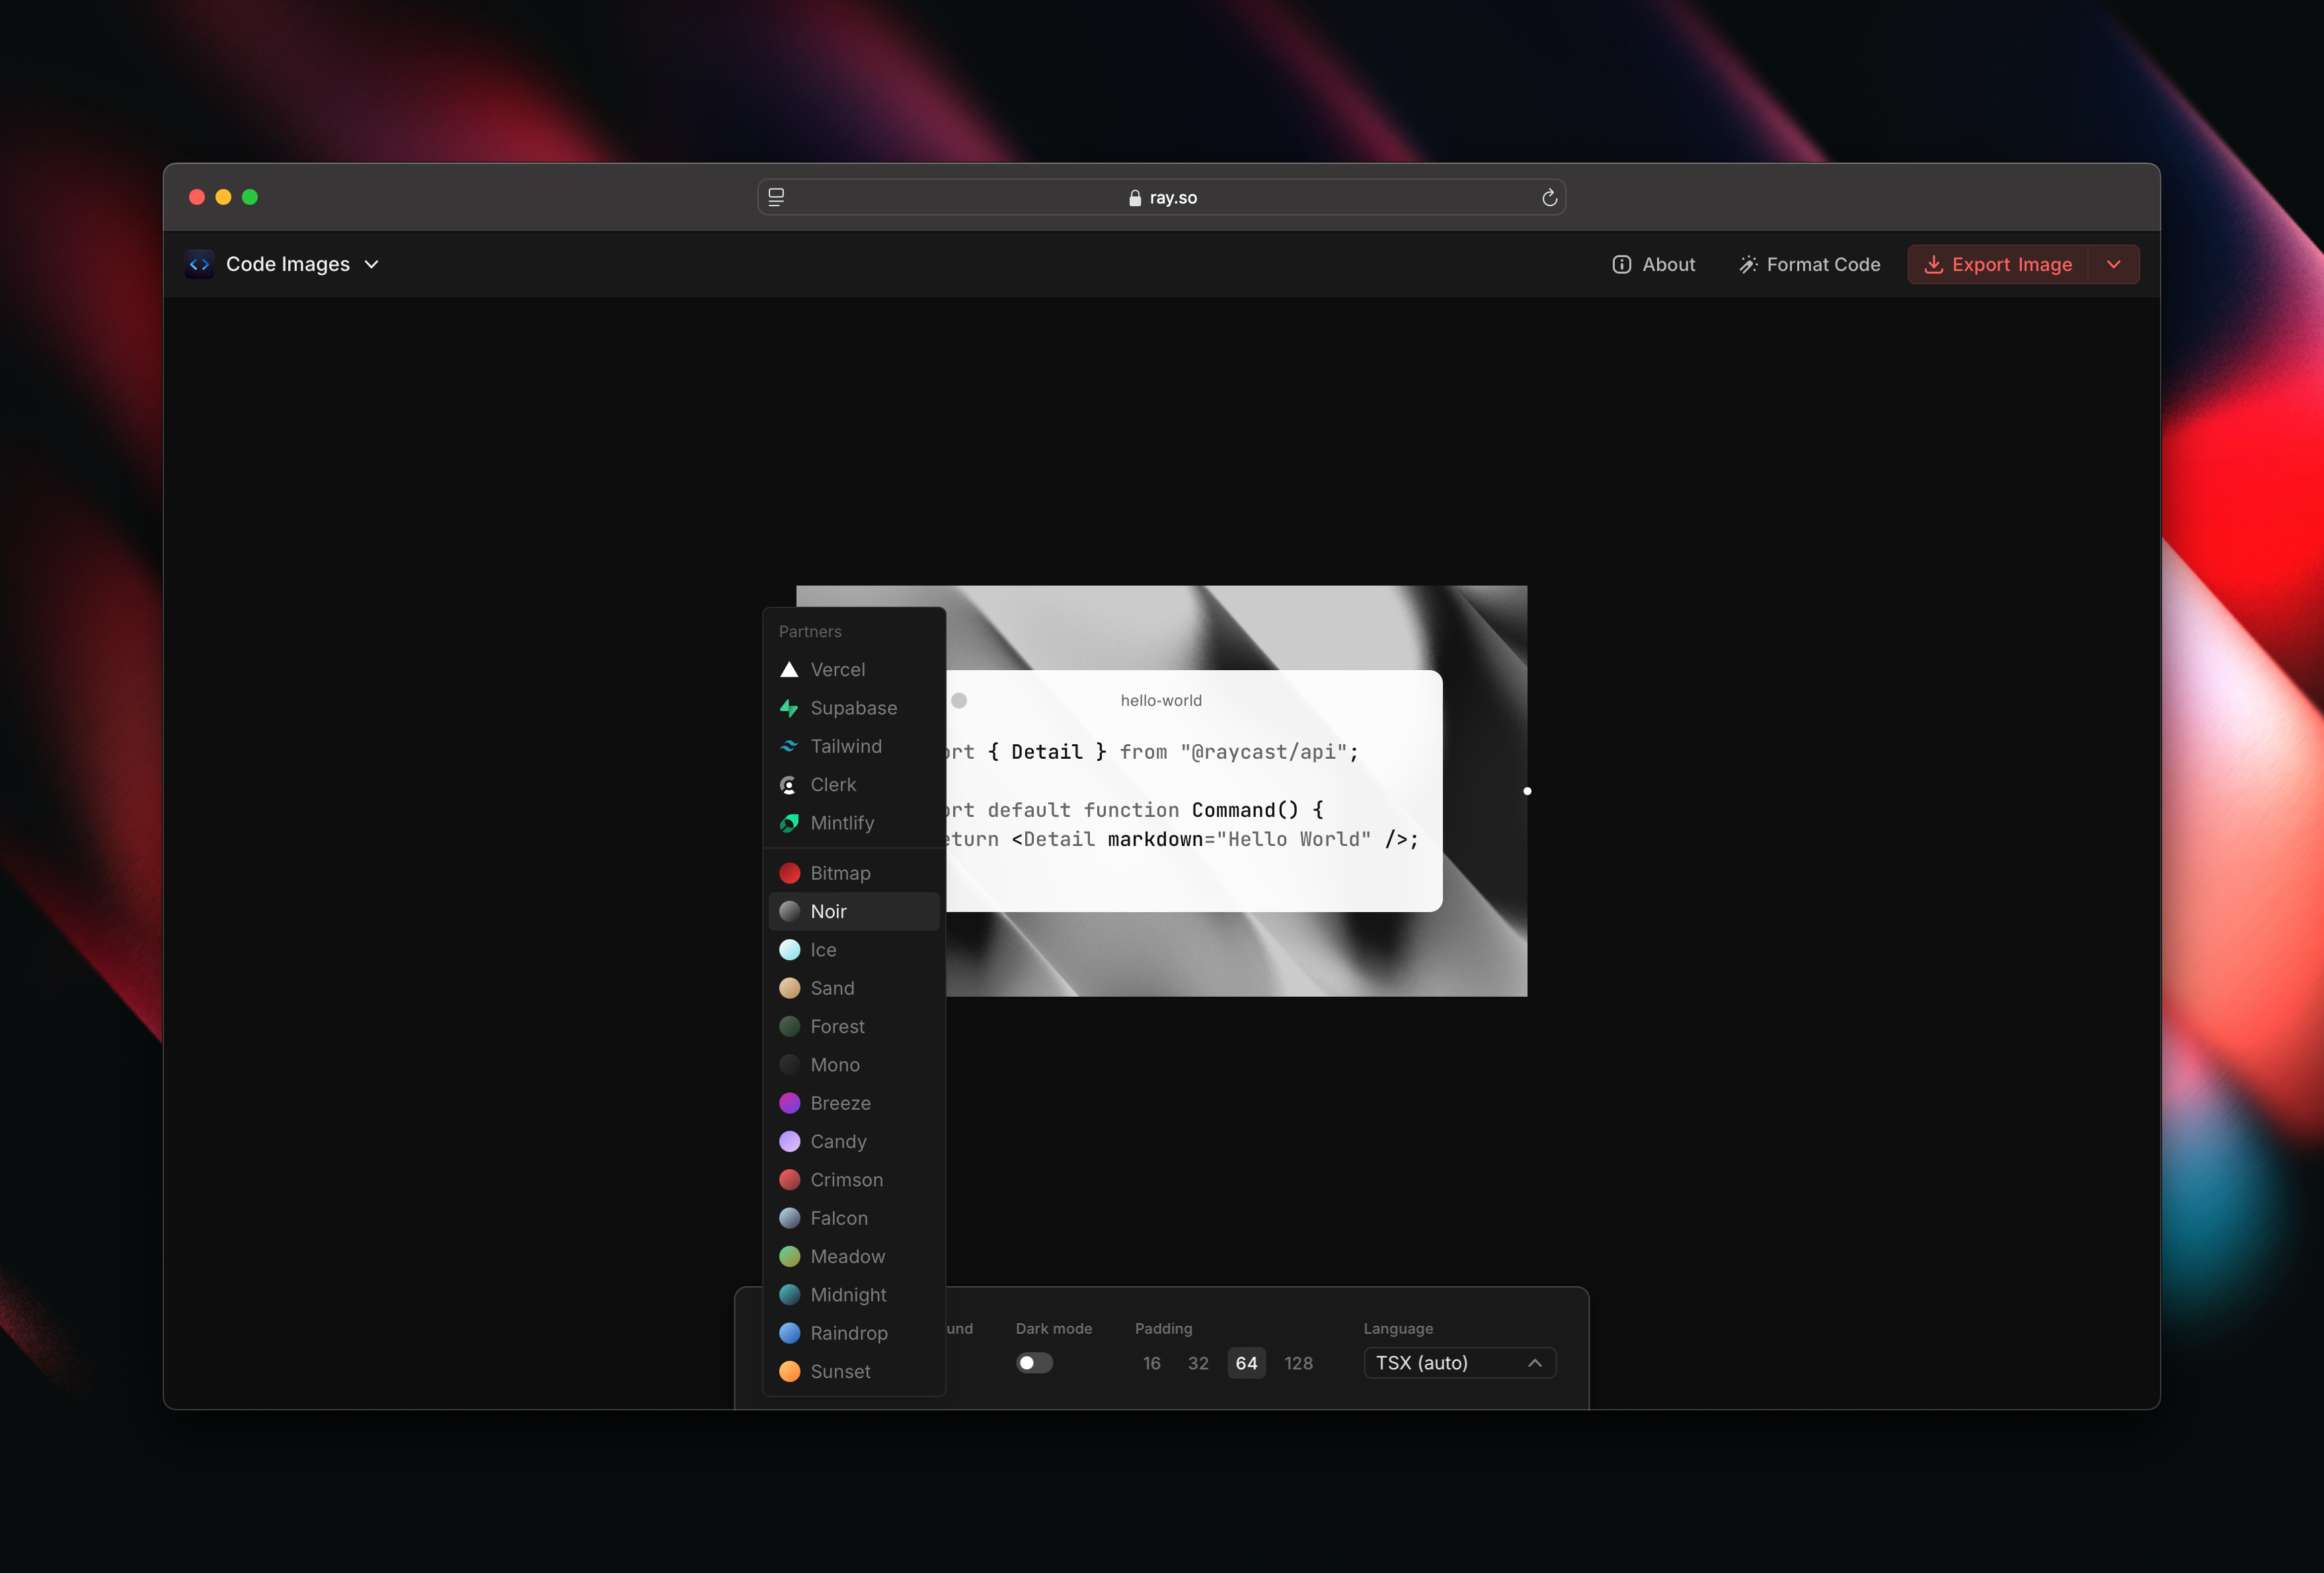Click the Format Code button
The width and height of the screenshot is (2324, 1573).
pyautogui.click(x=1809, y=264)
